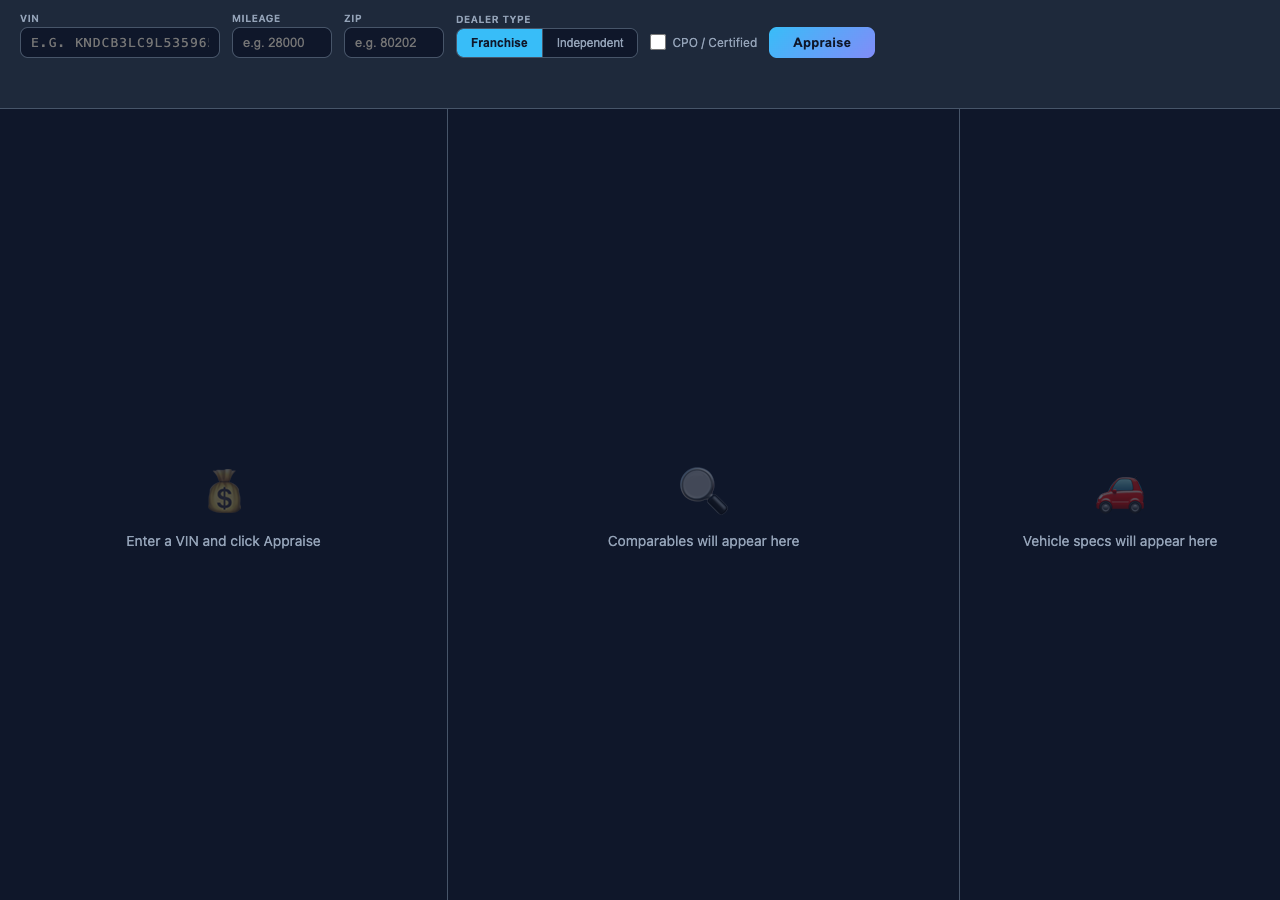Click the car emoji in the right panel
Screen dimensions: 1280x900
(x=1119, y=493)
